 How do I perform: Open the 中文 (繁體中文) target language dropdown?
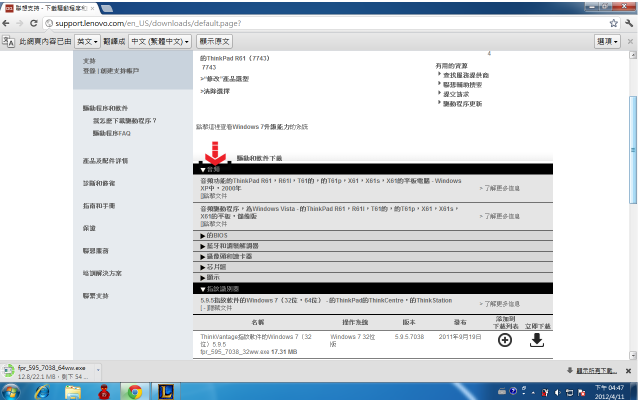160,41
